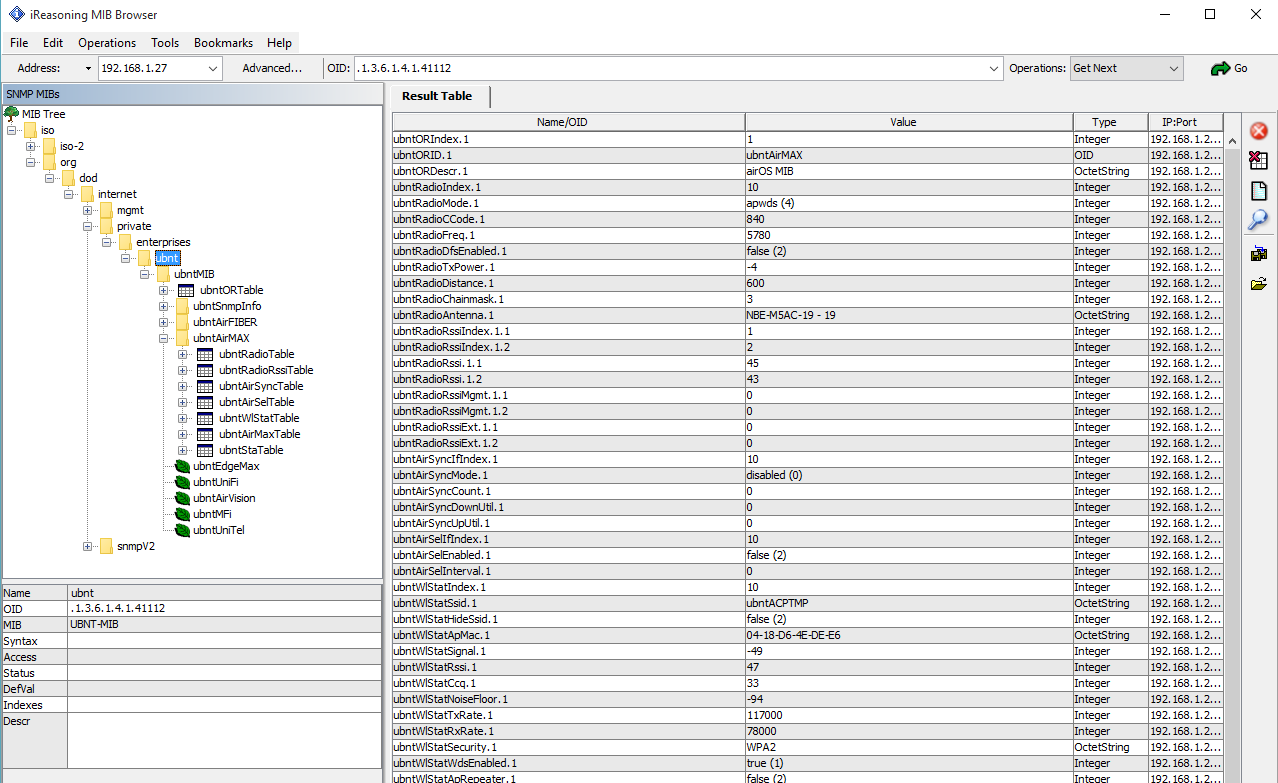Click the Advanced... button
The width and height of the screenshot is (1278, 783).
click(x=272, y=68)
